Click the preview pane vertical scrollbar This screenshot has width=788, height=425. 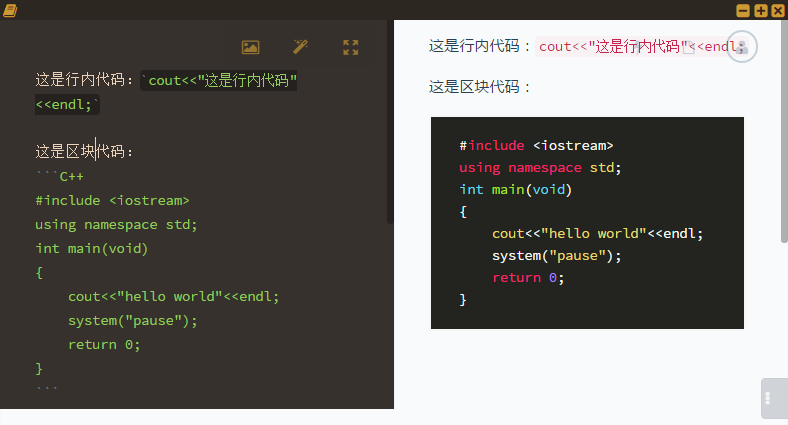click(x=784, y=132)
